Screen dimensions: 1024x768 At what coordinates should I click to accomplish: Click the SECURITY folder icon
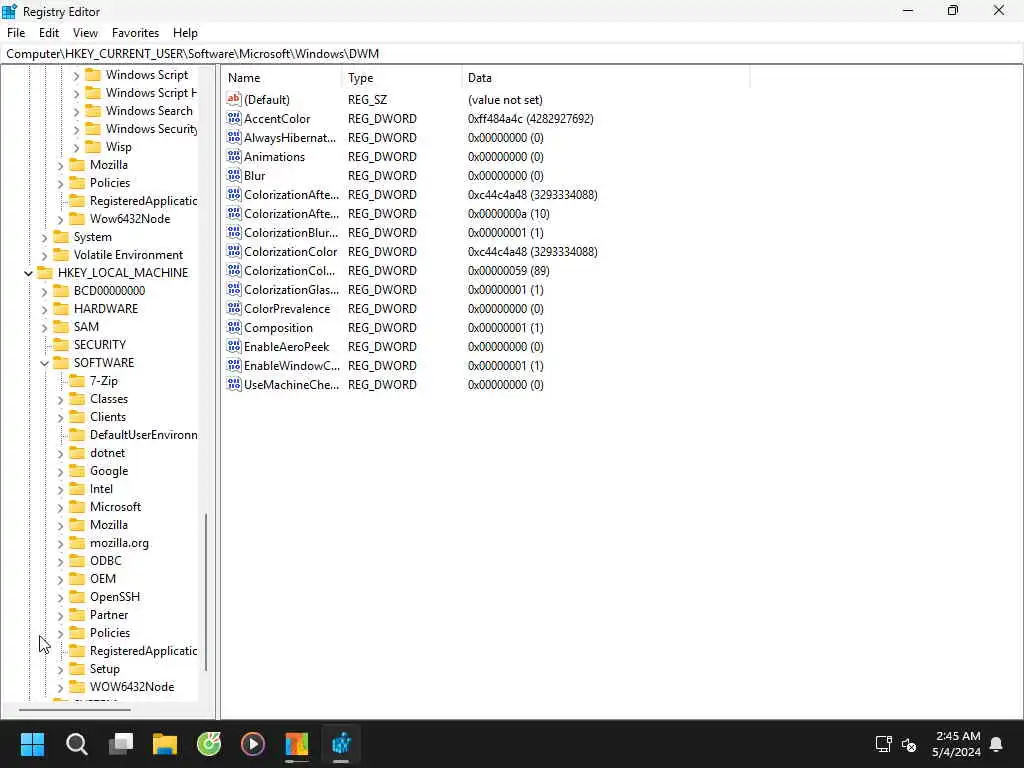coord(61,344)
